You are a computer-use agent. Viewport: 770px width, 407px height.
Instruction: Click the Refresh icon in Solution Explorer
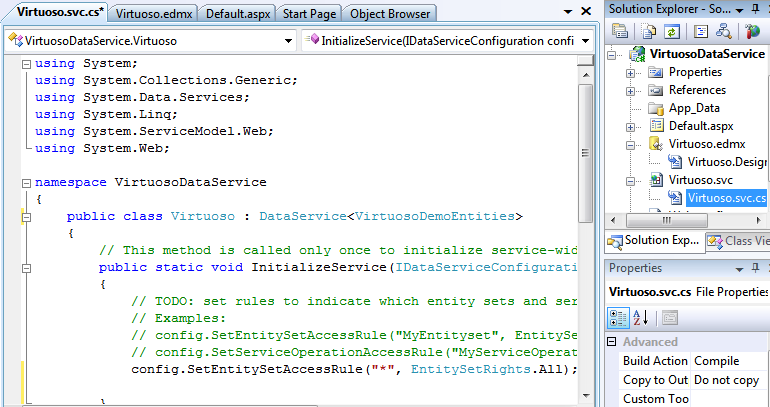(x=673, y=31)
